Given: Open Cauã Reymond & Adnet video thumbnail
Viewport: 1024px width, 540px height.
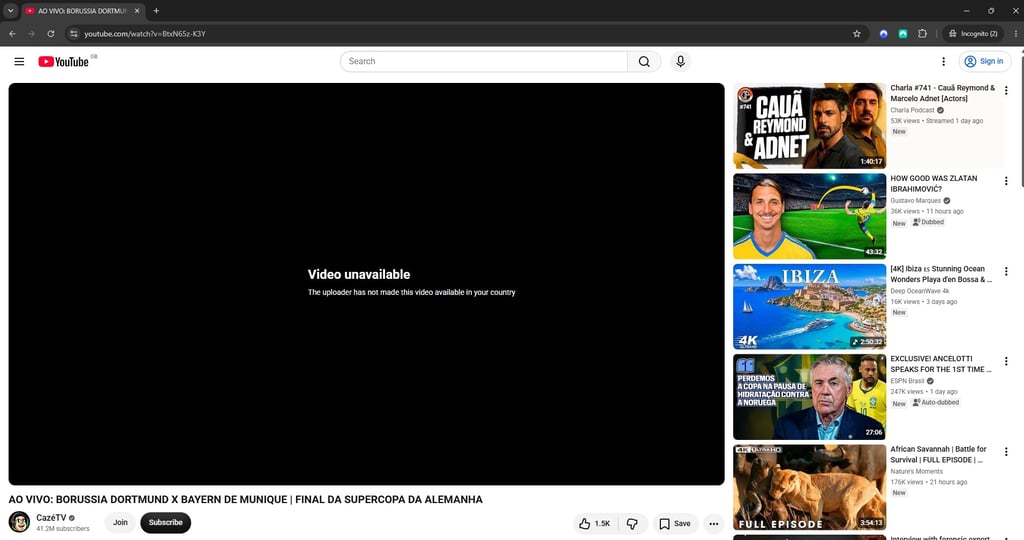Looking at the screenshot, I should (809, 125).
